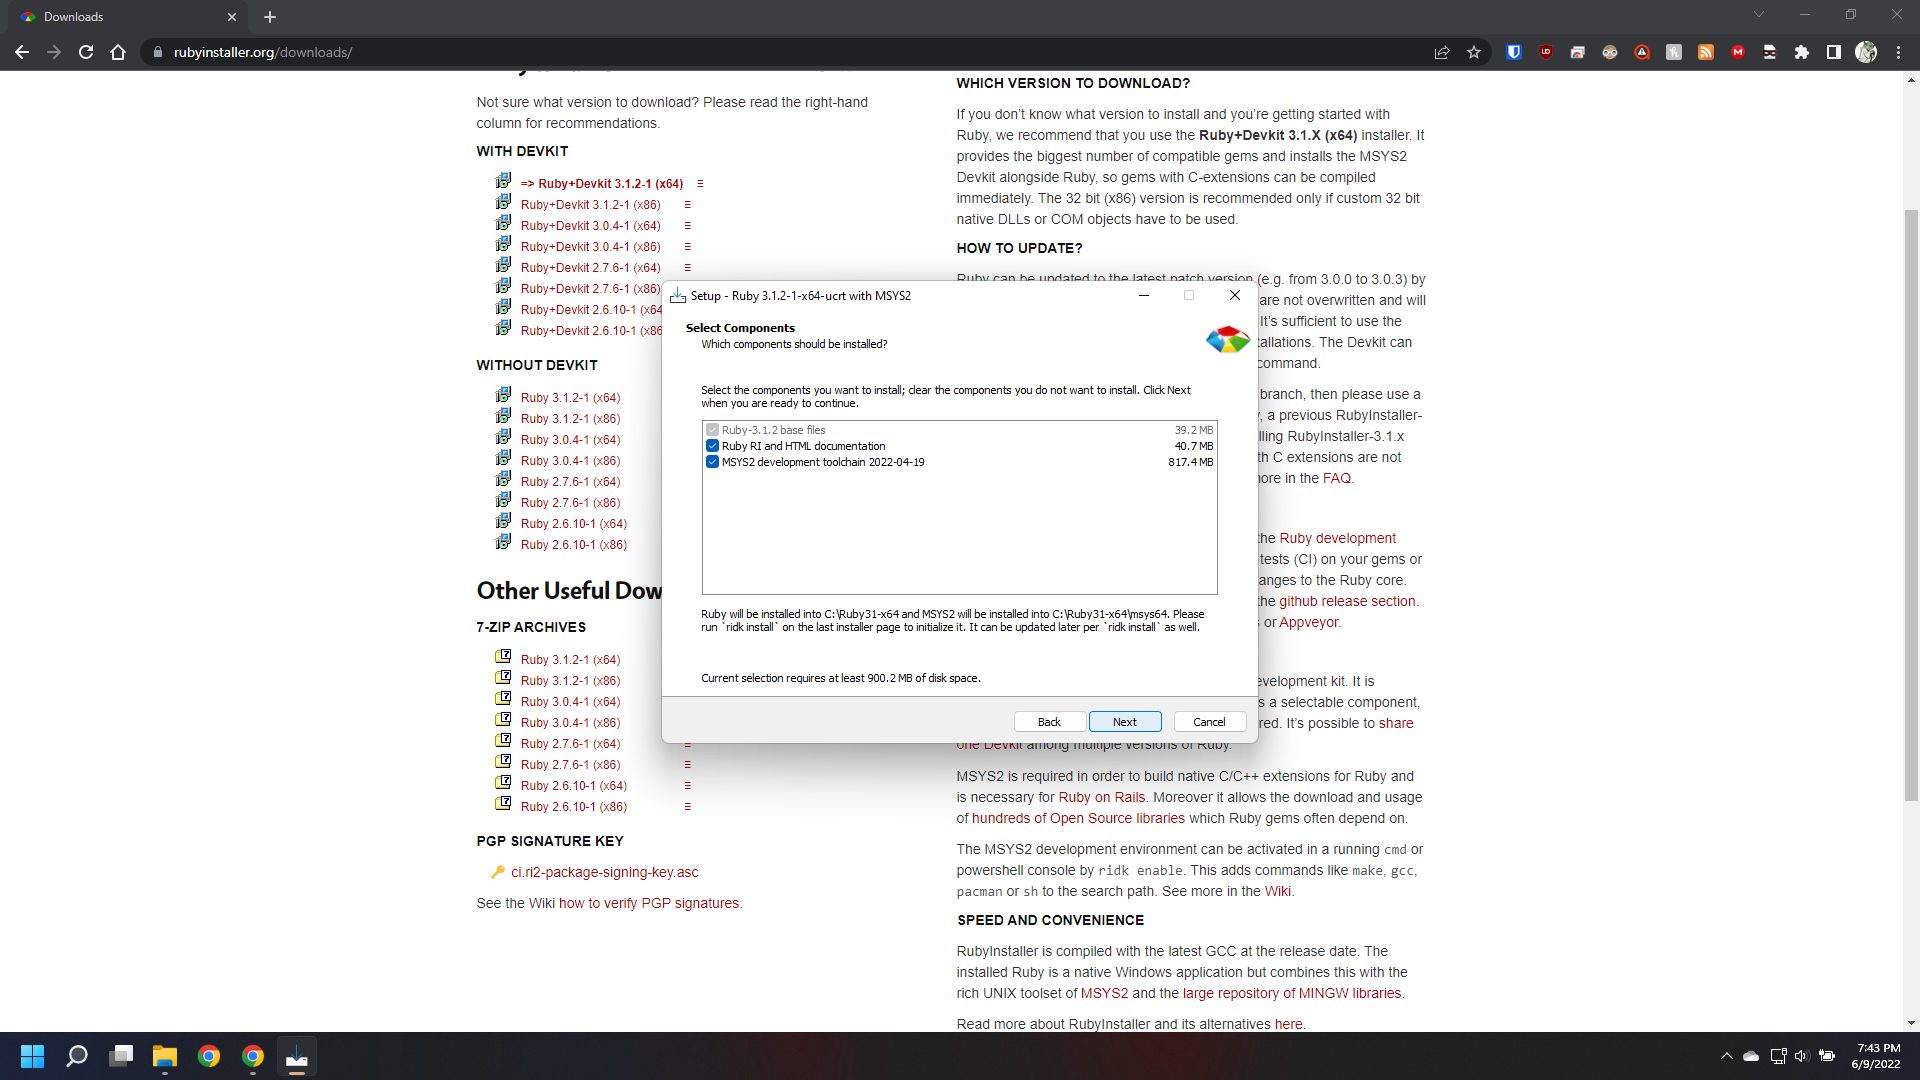The height and width of the screenshot is (1080, 1920).
Task: Click Back in Ruby setup dialog
Action: [x=1049, y=722]
